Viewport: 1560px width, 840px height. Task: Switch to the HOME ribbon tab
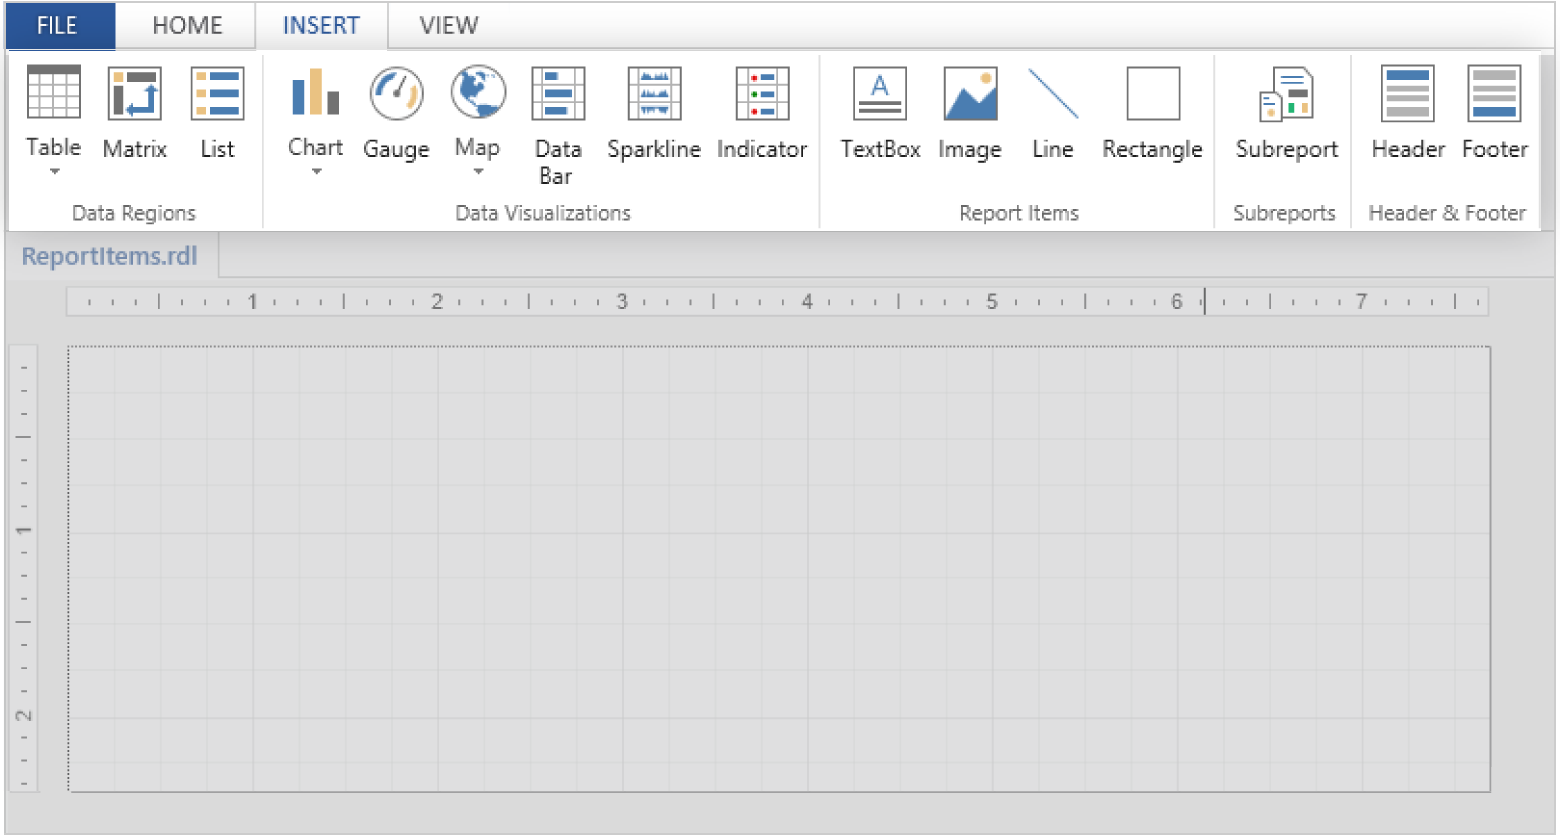click(185, 26)
